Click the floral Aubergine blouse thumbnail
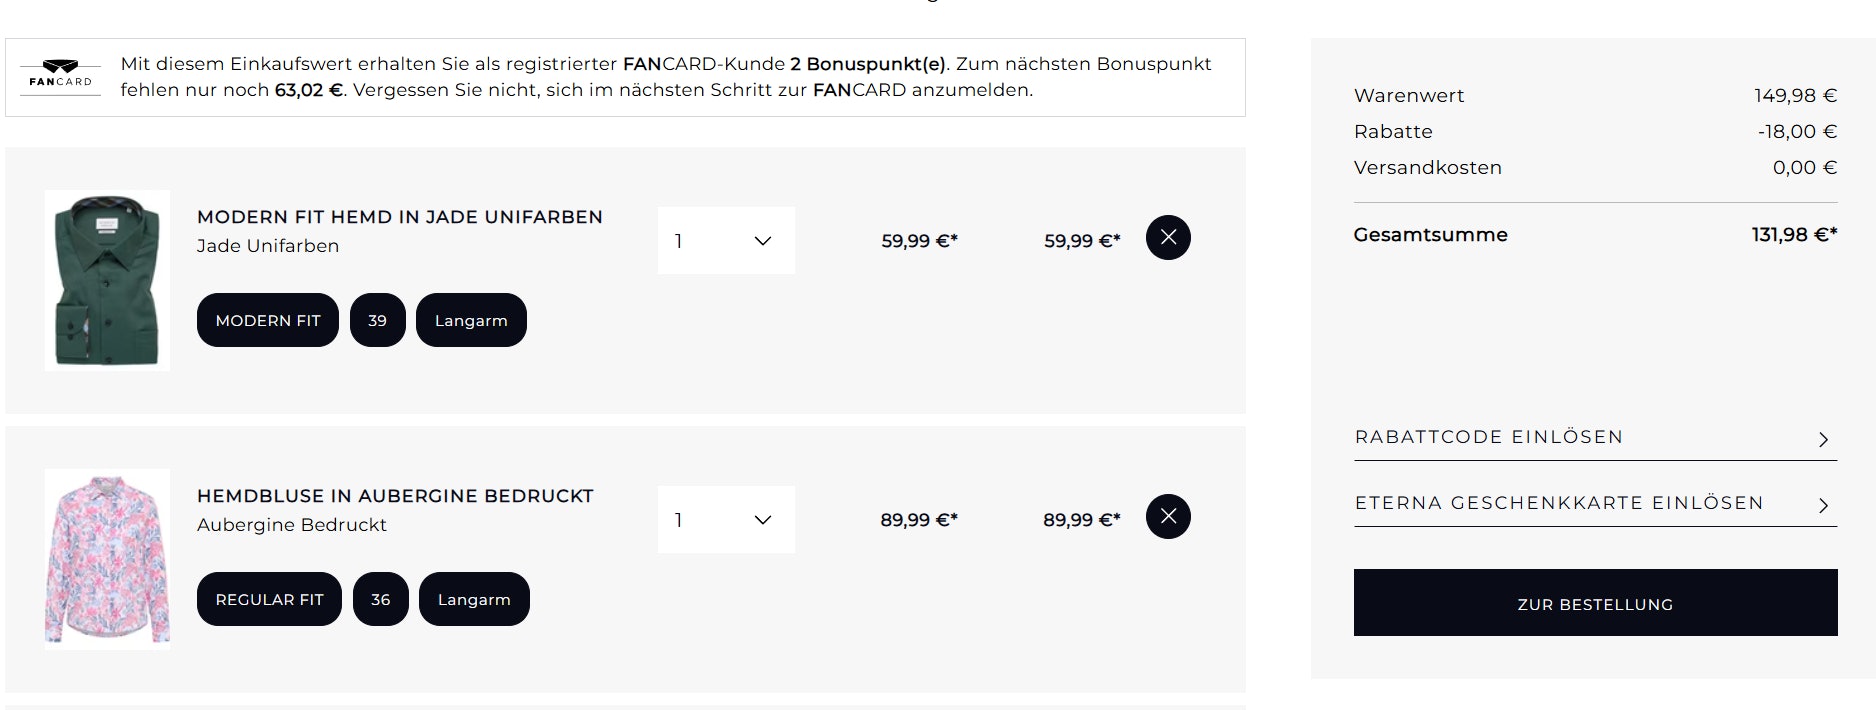The height and width of the screenshot is (710, 1876). tap(107, 559)
